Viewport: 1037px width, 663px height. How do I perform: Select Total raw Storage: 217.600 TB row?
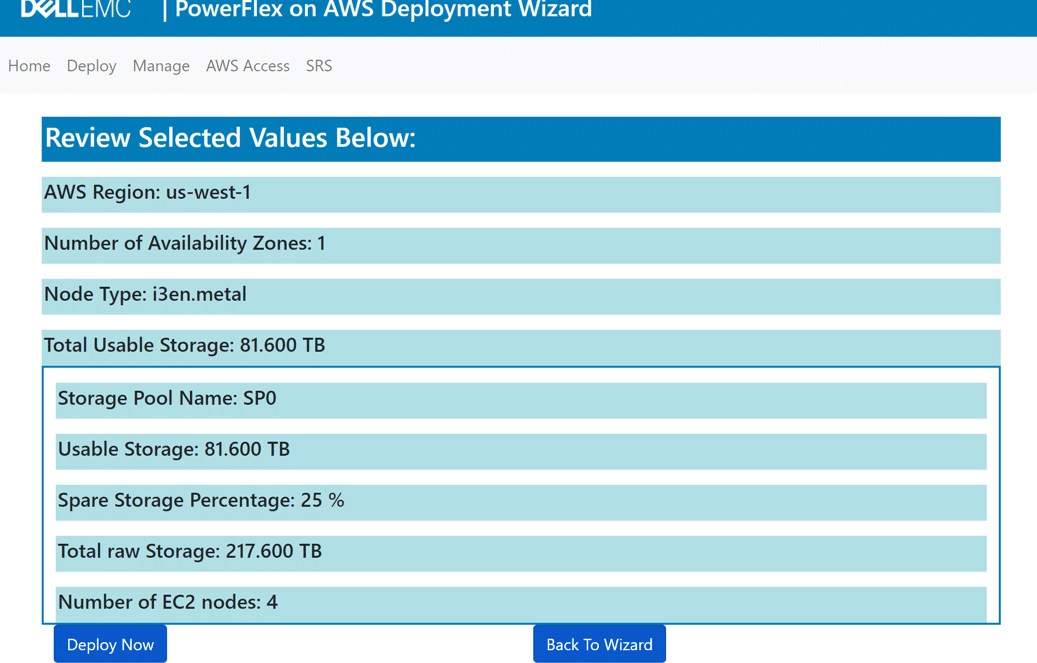(x=521, y=553)
